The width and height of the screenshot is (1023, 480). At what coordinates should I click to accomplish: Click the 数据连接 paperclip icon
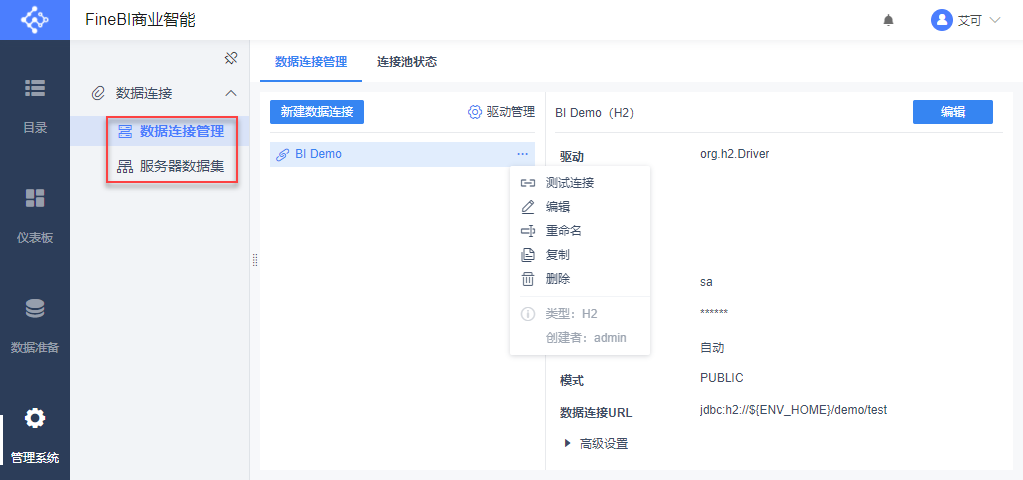[98, 93]
